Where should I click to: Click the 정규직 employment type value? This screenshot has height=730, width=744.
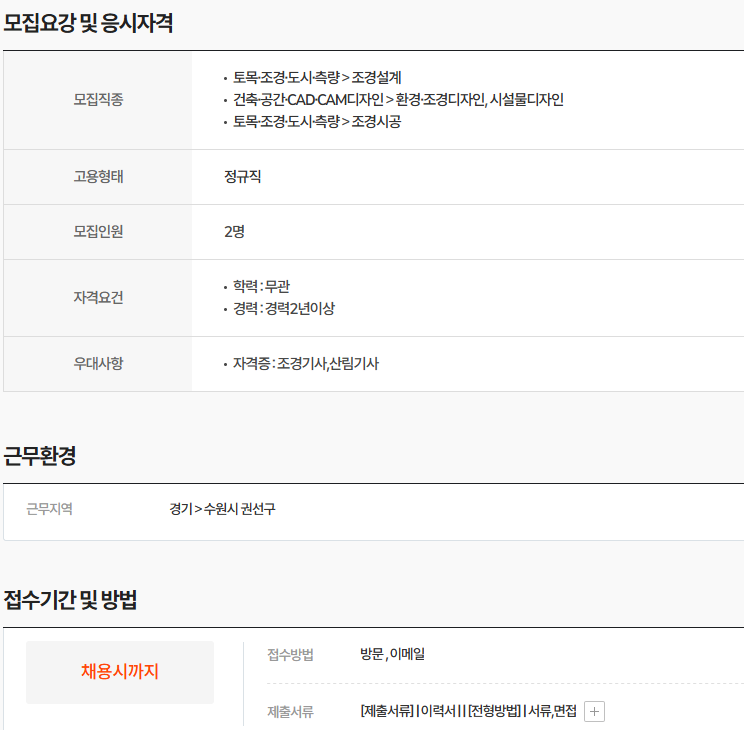click(x=242, y=177)
